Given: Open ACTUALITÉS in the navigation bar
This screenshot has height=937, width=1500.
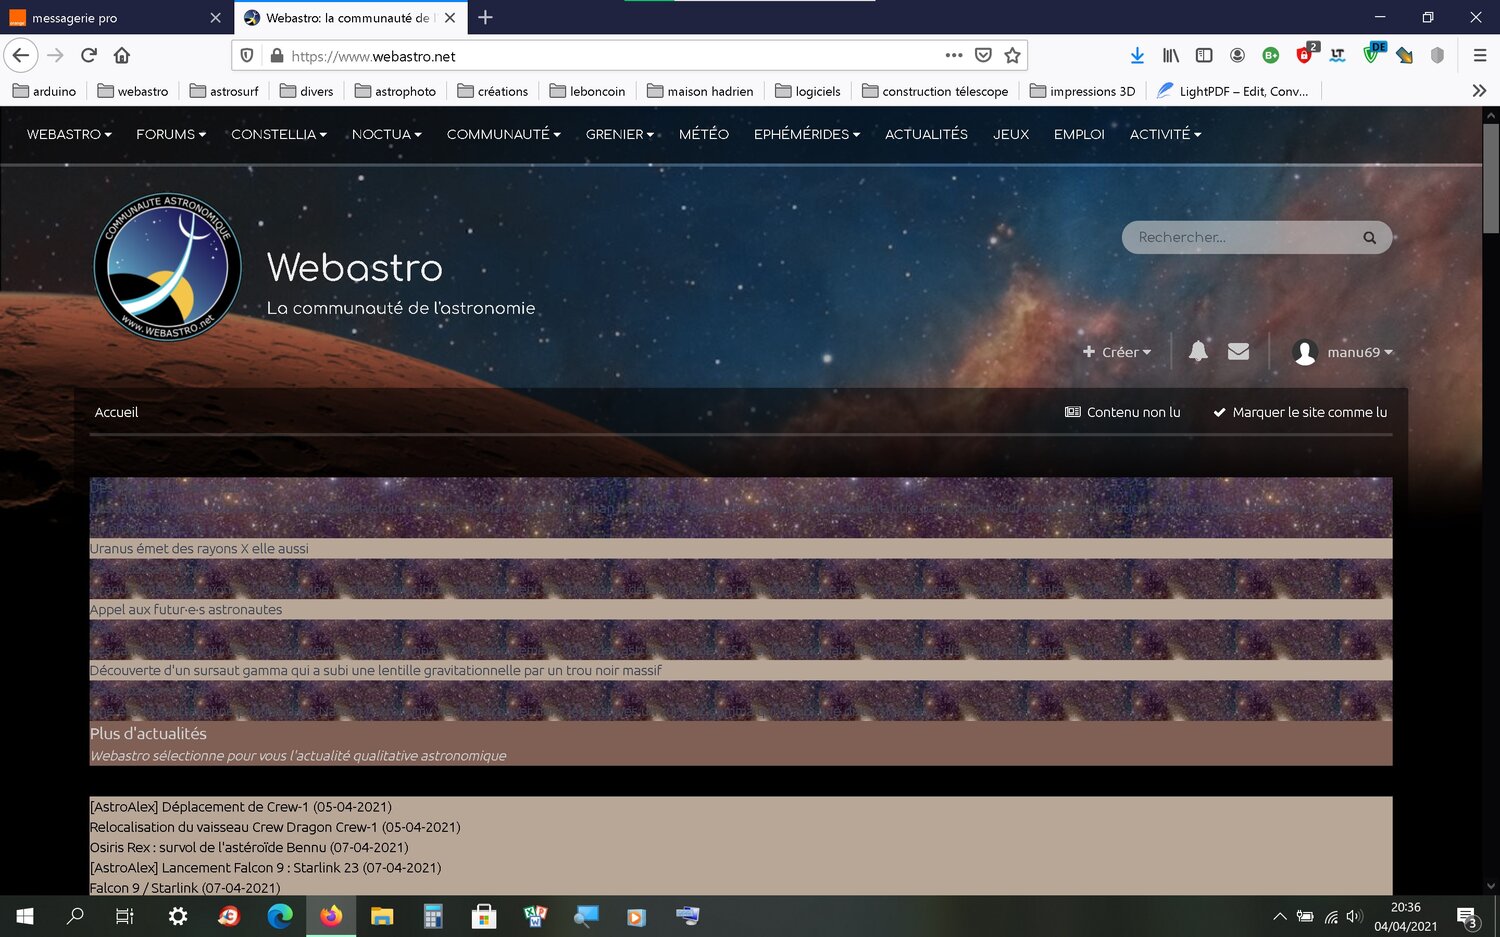Looking at the screenshot, I should [926, 134].
